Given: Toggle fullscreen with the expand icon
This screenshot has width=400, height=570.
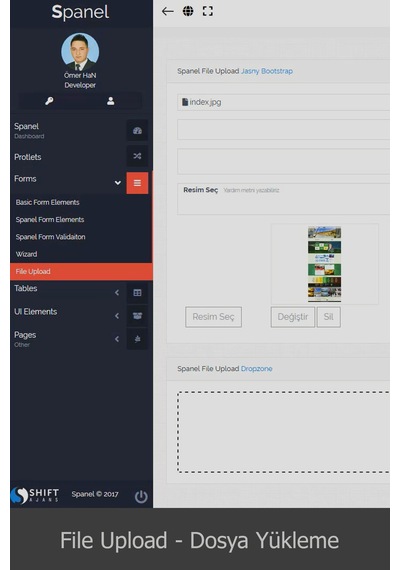Looking at the screenshot, I should click(208, 11).
